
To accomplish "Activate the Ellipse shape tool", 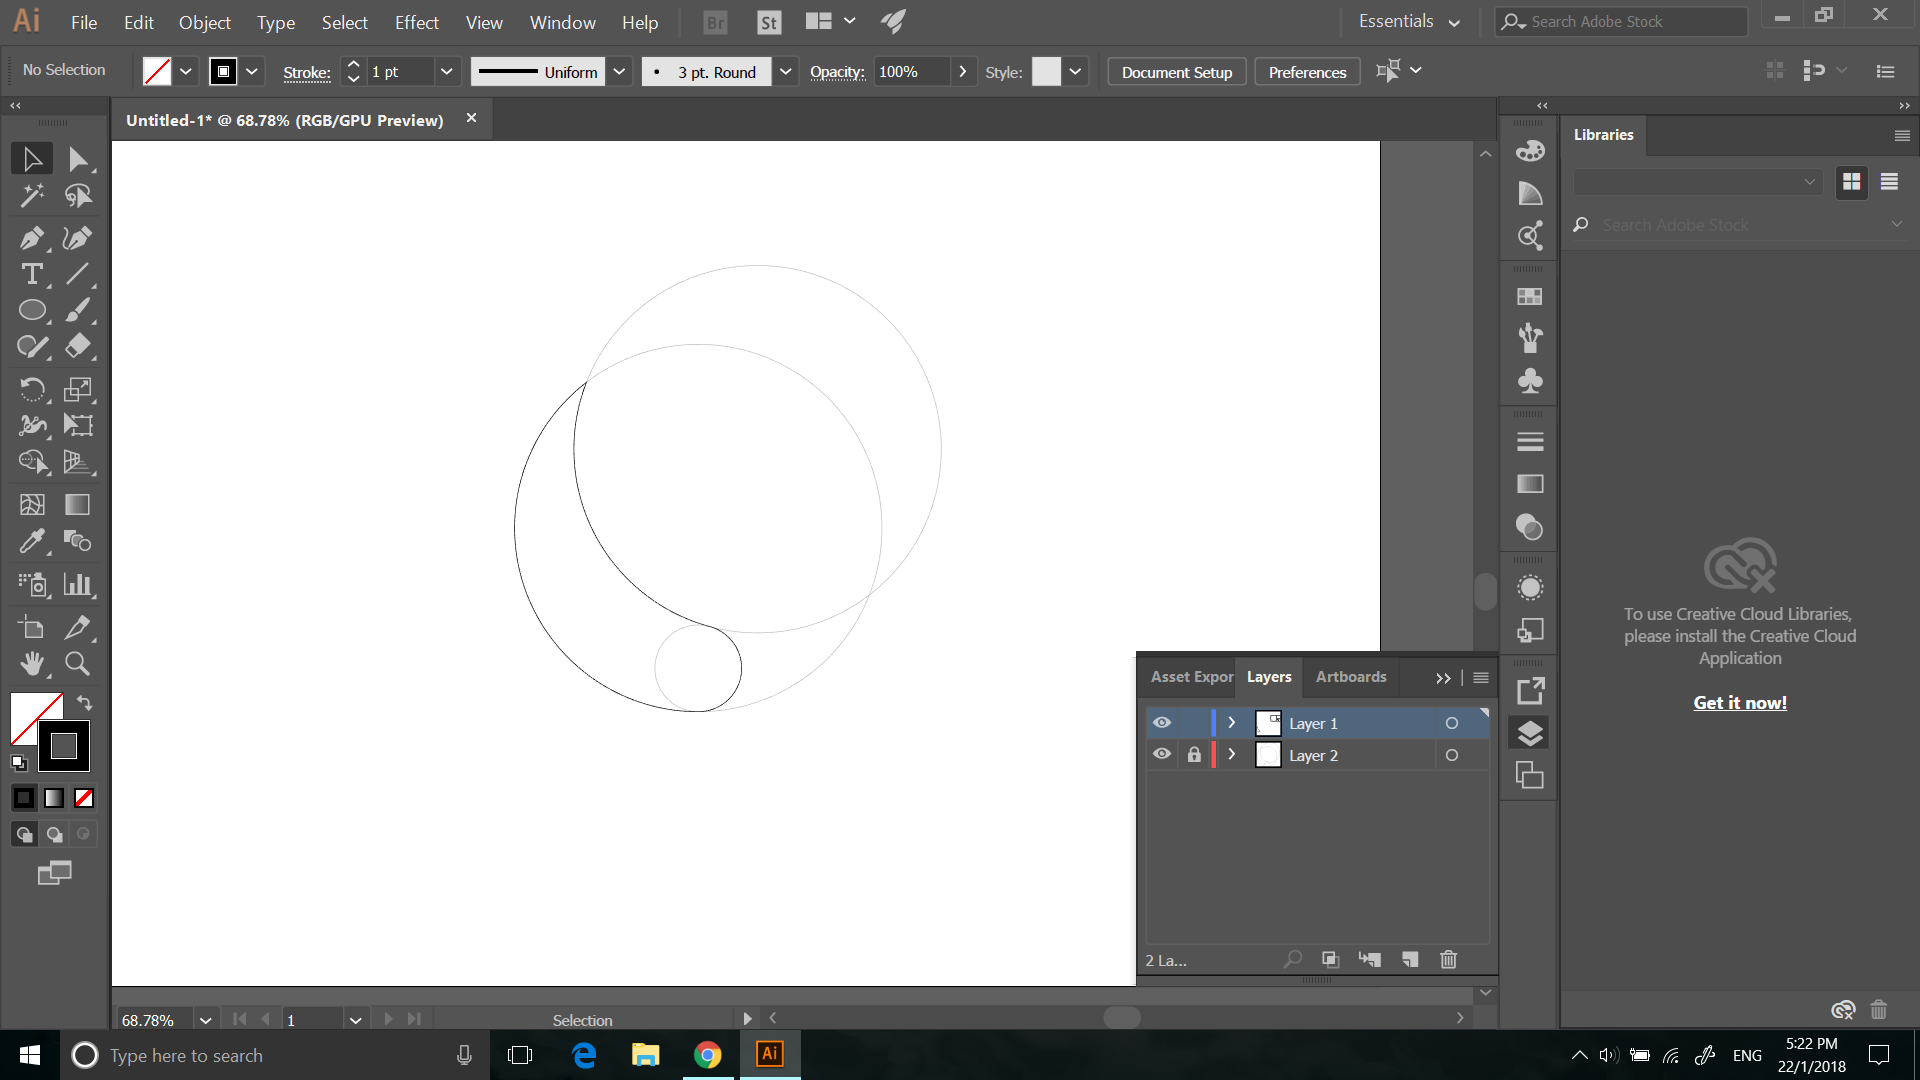I will tap(31, 311).
